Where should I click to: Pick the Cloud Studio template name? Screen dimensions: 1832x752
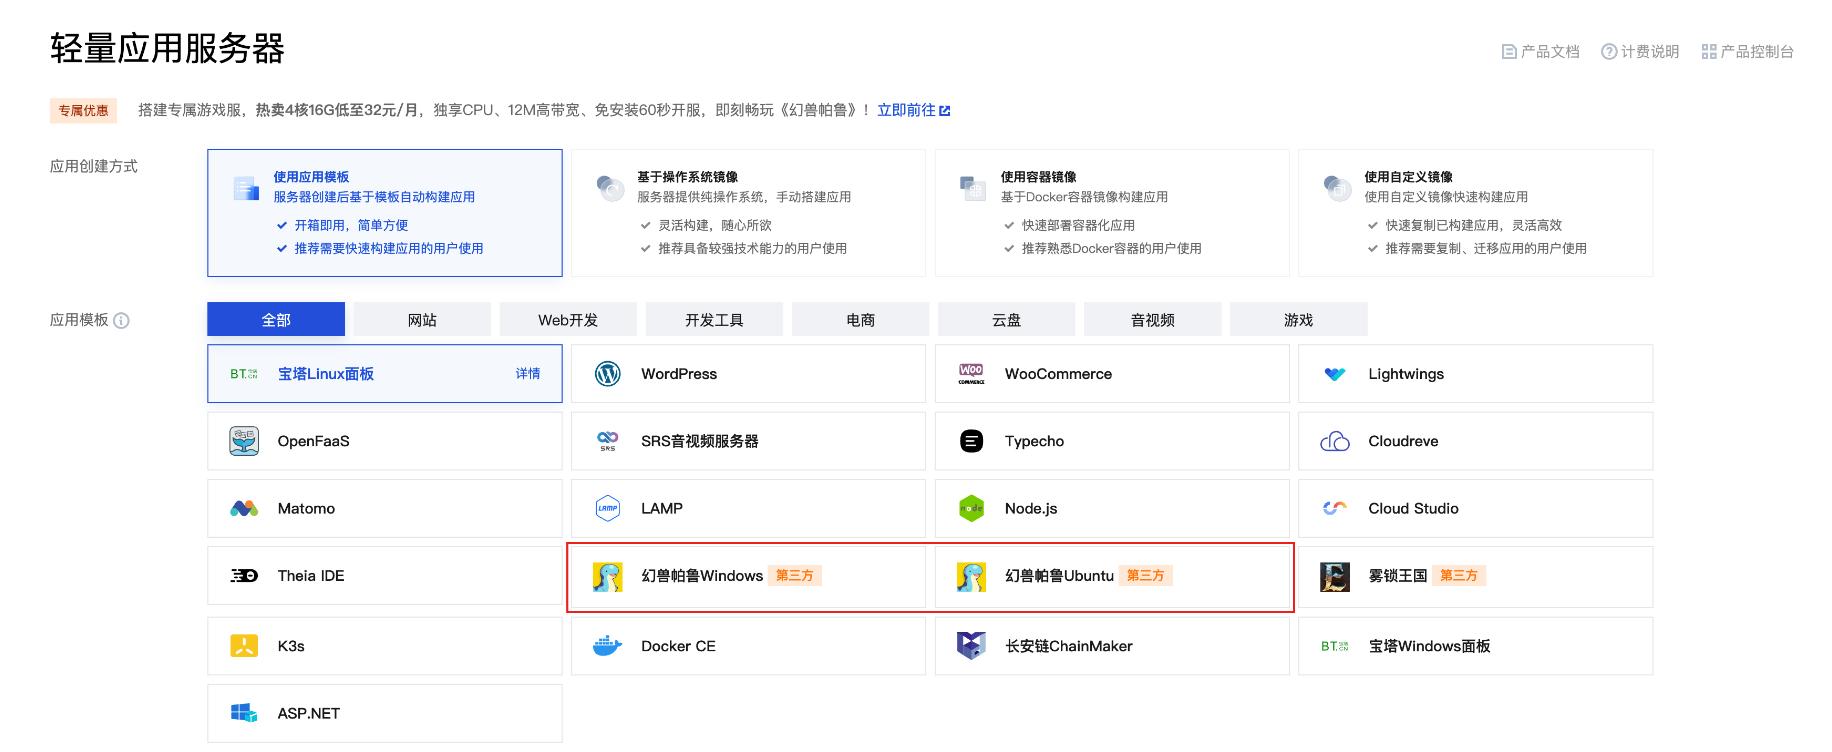click(x=1413, y=508)
